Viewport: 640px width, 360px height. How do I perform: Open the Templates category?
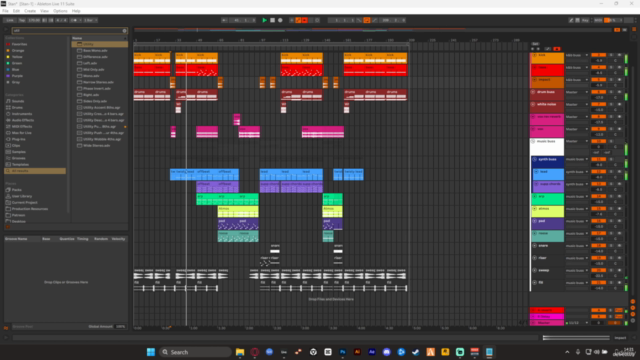click(x=20, y=164)
